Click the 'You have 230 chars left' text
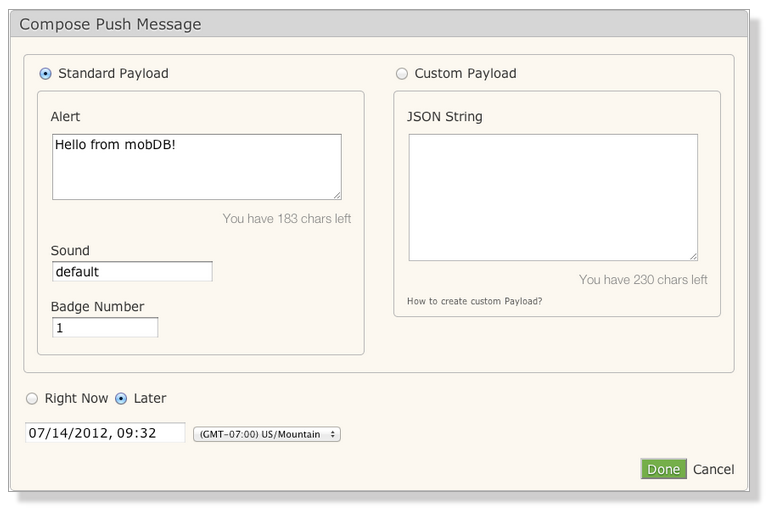This screenshot has height=510, width=770. [x=643, y=279]
